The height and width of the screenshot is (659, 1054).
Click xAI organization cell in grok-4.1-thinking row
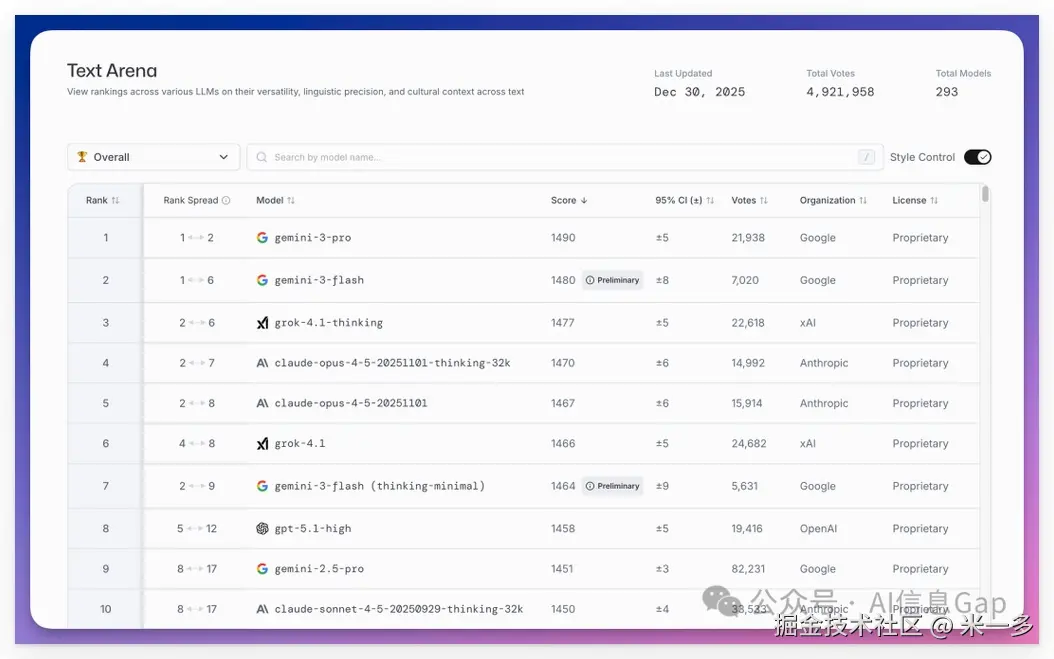[x=808, y=323]
